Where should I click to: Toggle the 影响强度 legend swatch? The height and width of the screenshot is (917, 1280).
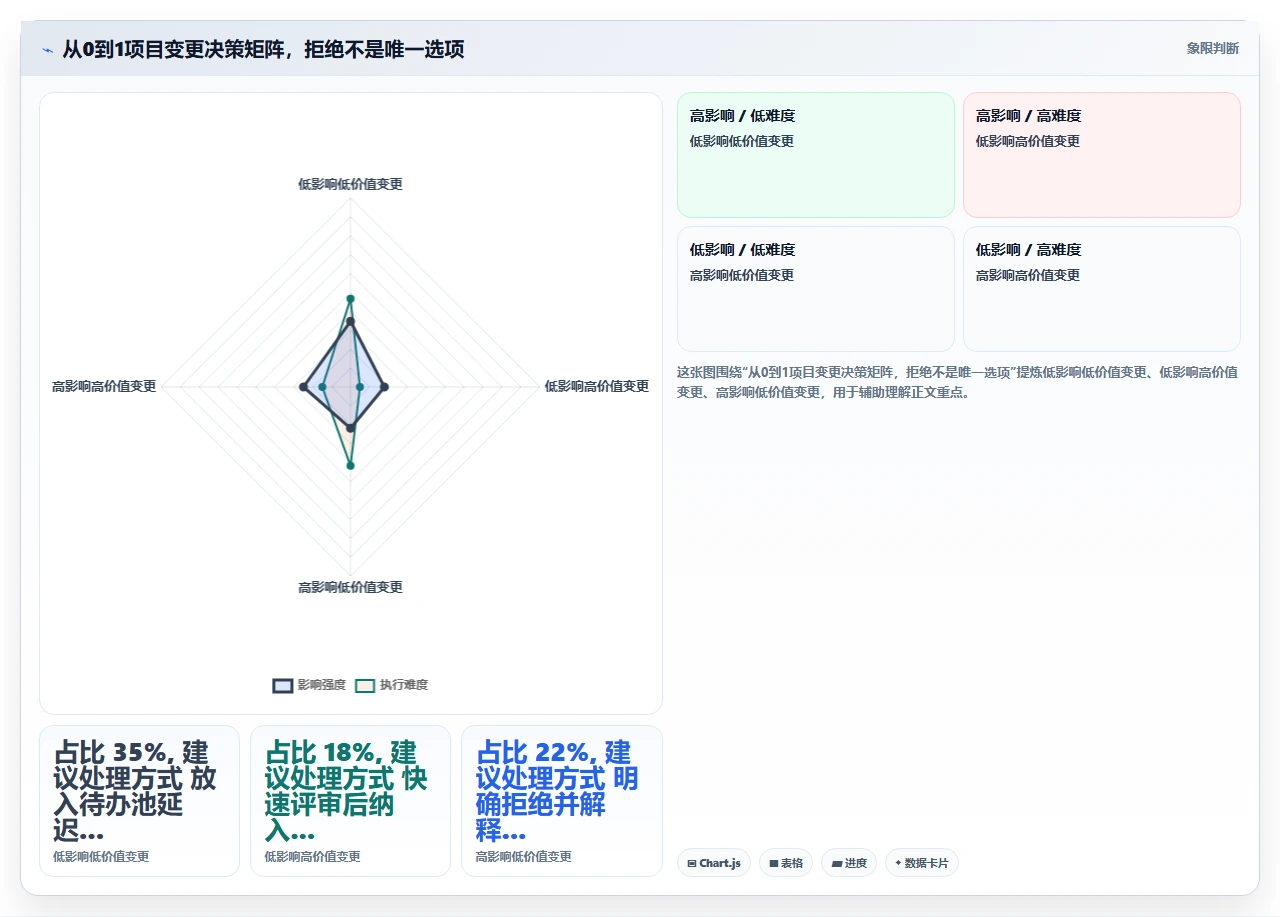(x=283, y=685)
